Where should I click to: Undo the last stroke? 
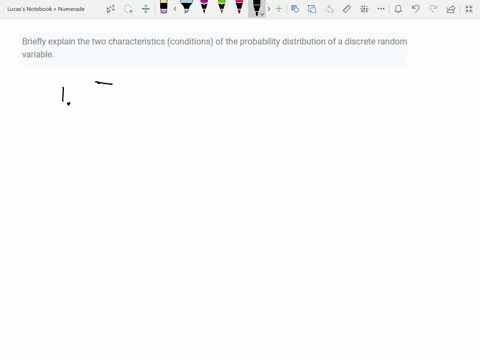pos(416,9)
